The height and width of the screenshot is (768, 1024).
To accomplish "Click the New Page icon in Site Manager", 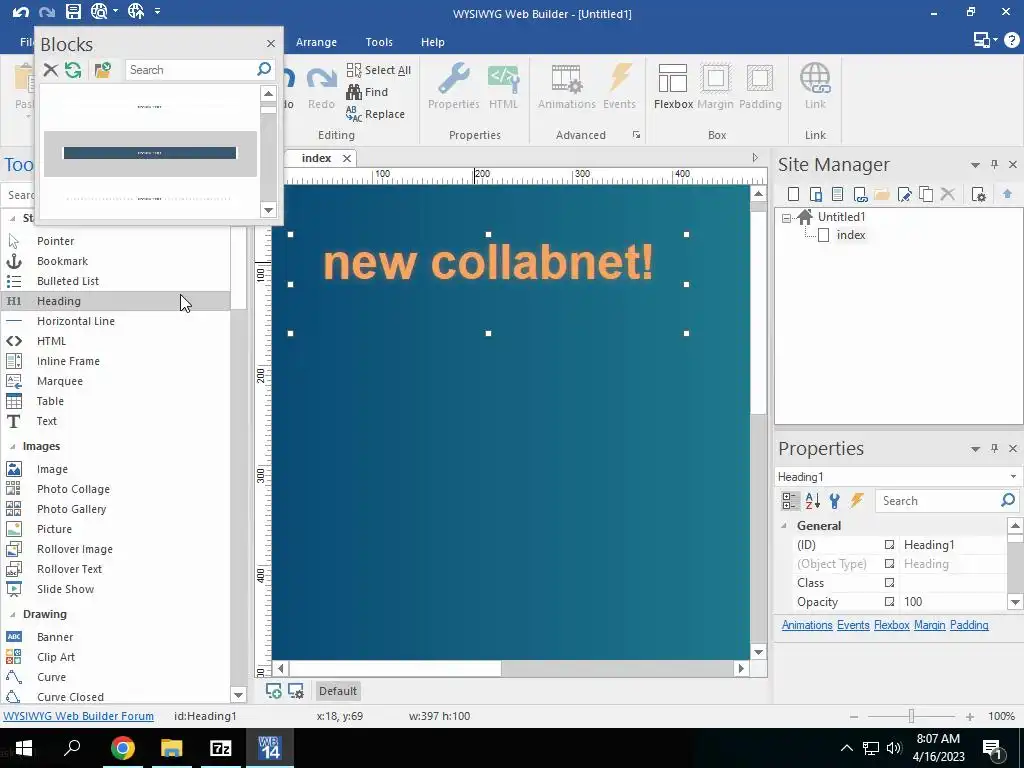I will (793, 194).
